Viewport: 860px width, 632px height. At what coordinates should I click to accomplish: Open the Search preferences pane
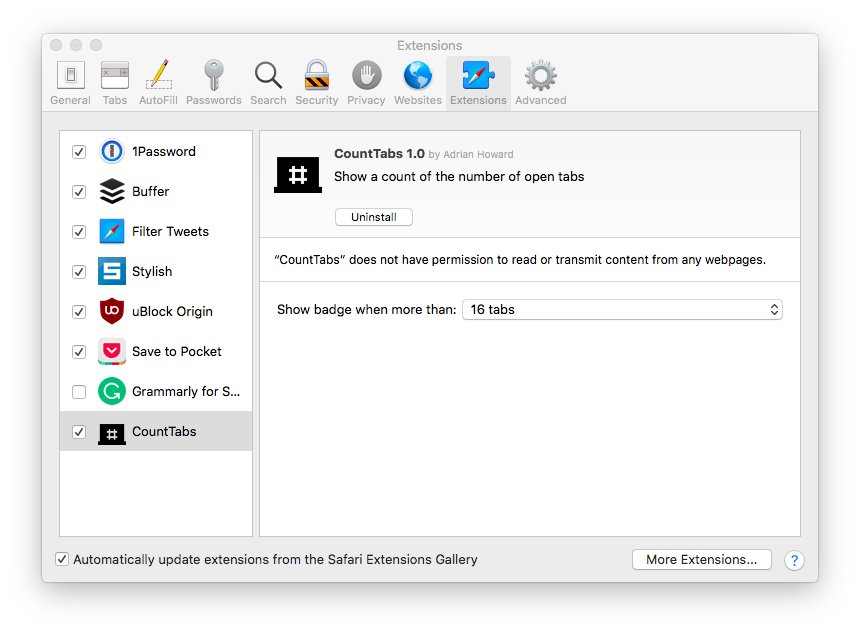(268, 83)
